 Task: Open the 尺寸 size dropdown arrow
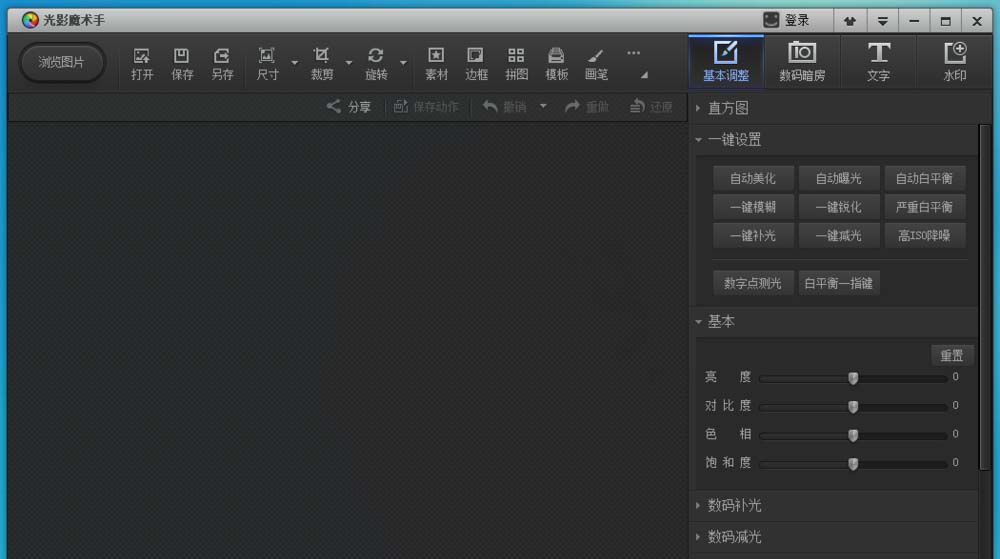coord(294,63)
